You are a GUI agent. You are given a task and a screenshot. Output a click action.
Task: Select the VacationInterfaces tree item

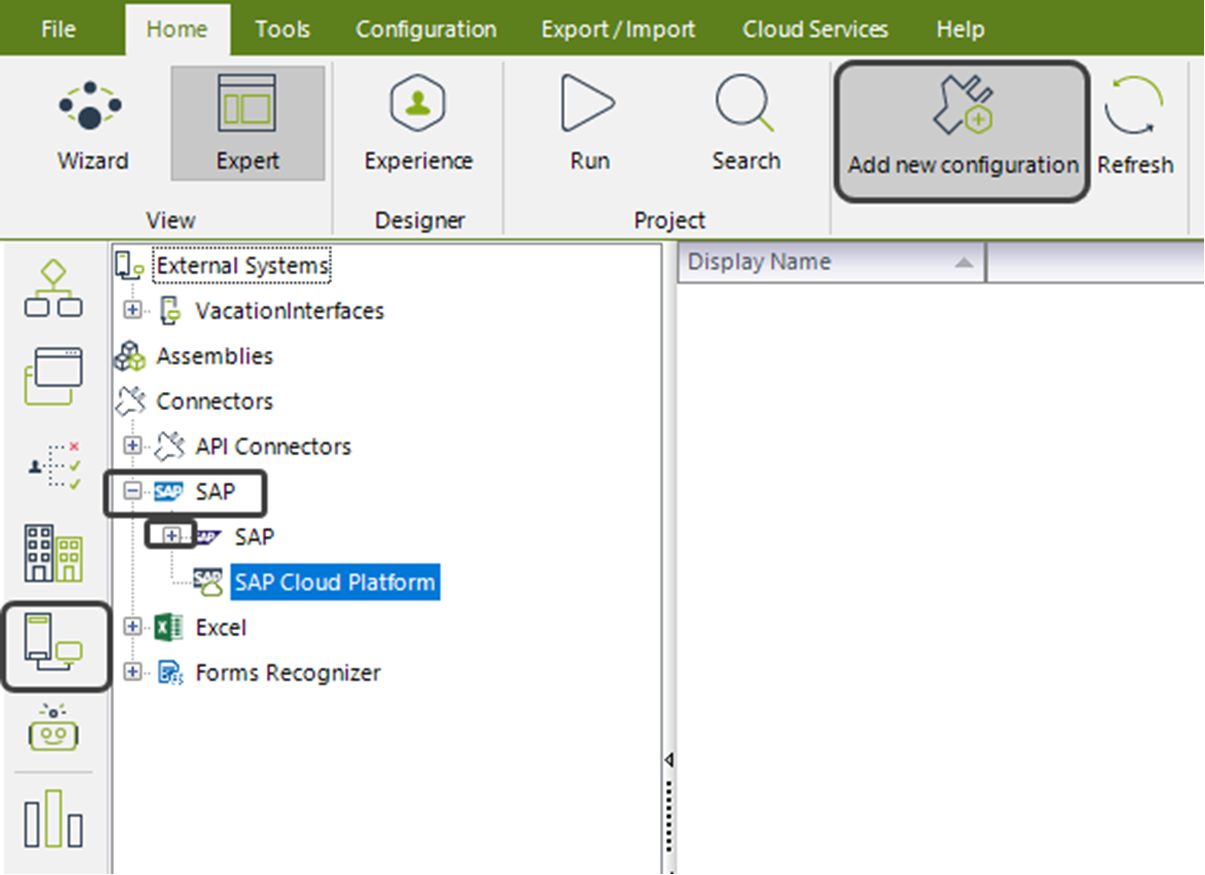[290, 311]
